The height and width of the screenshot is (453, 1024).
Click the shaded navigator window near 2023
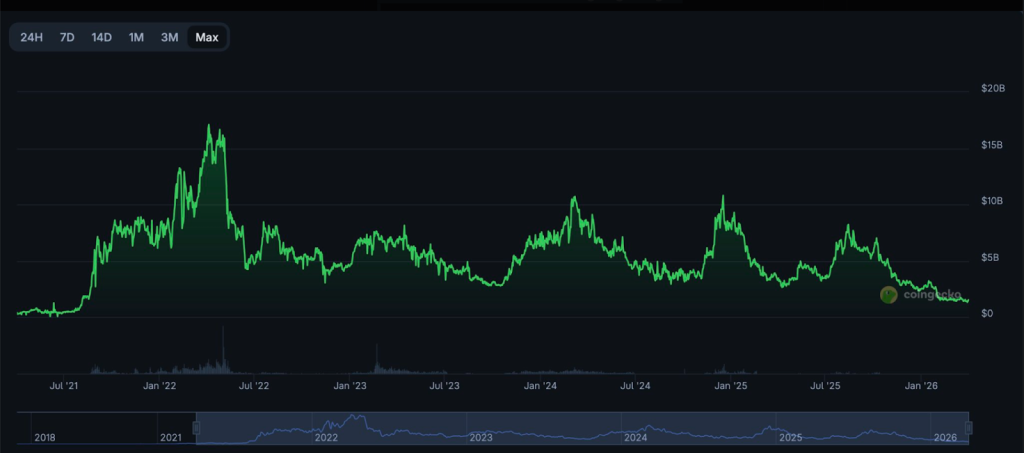[480, 428]
